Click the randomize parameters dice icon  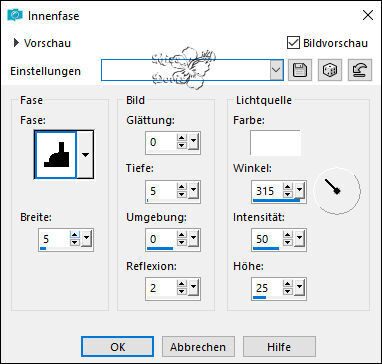330,70
